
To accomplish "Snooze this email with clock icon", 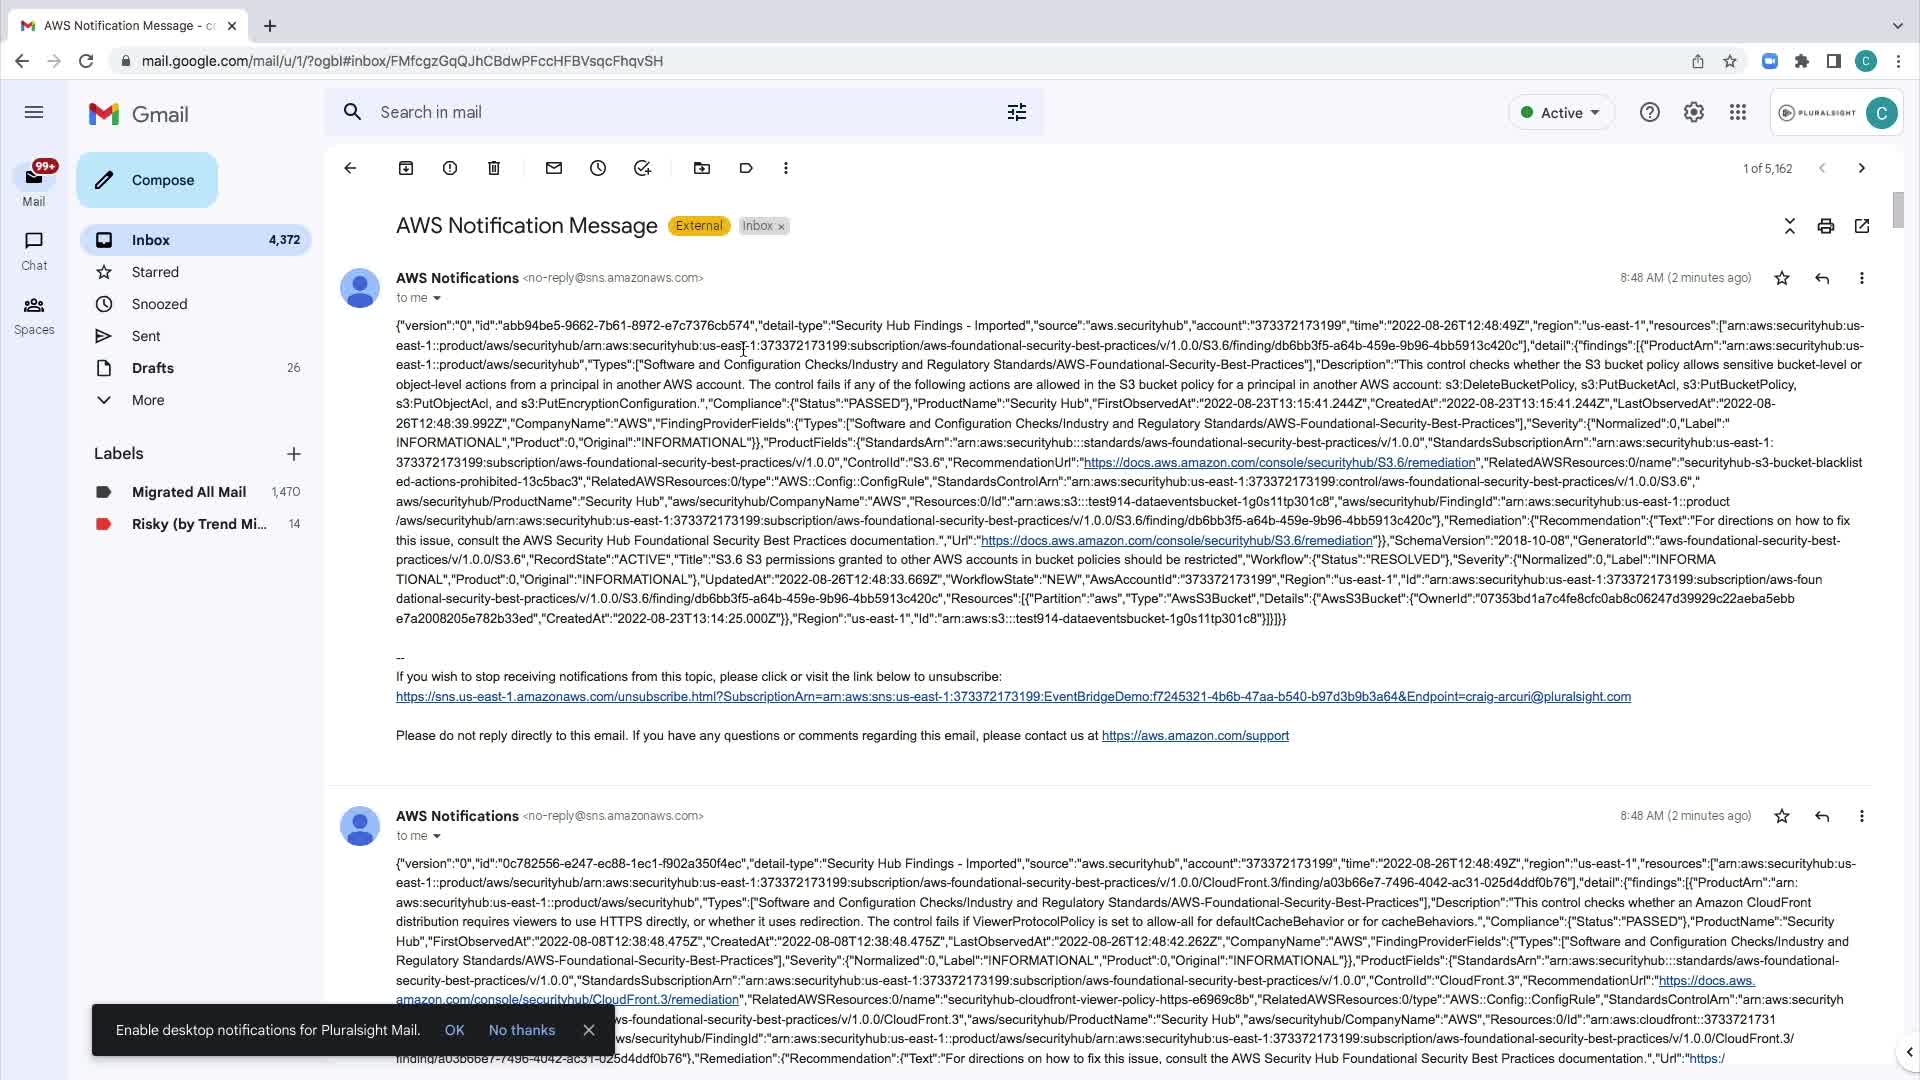I will pyautogui.click(x=598, y=168).
